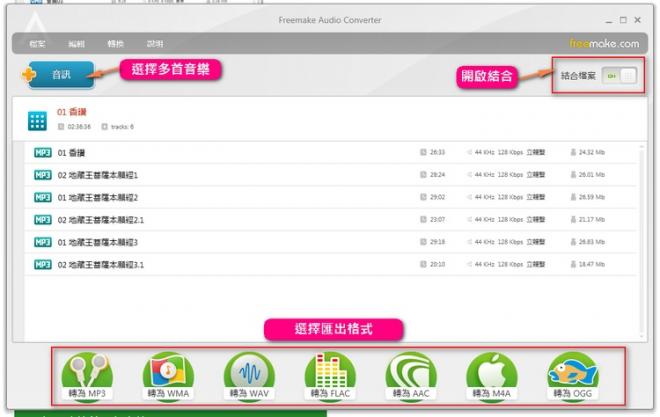Toggle the 結合檔案 switch
This screenshot has height=417, width=660.
click(619, 76)
